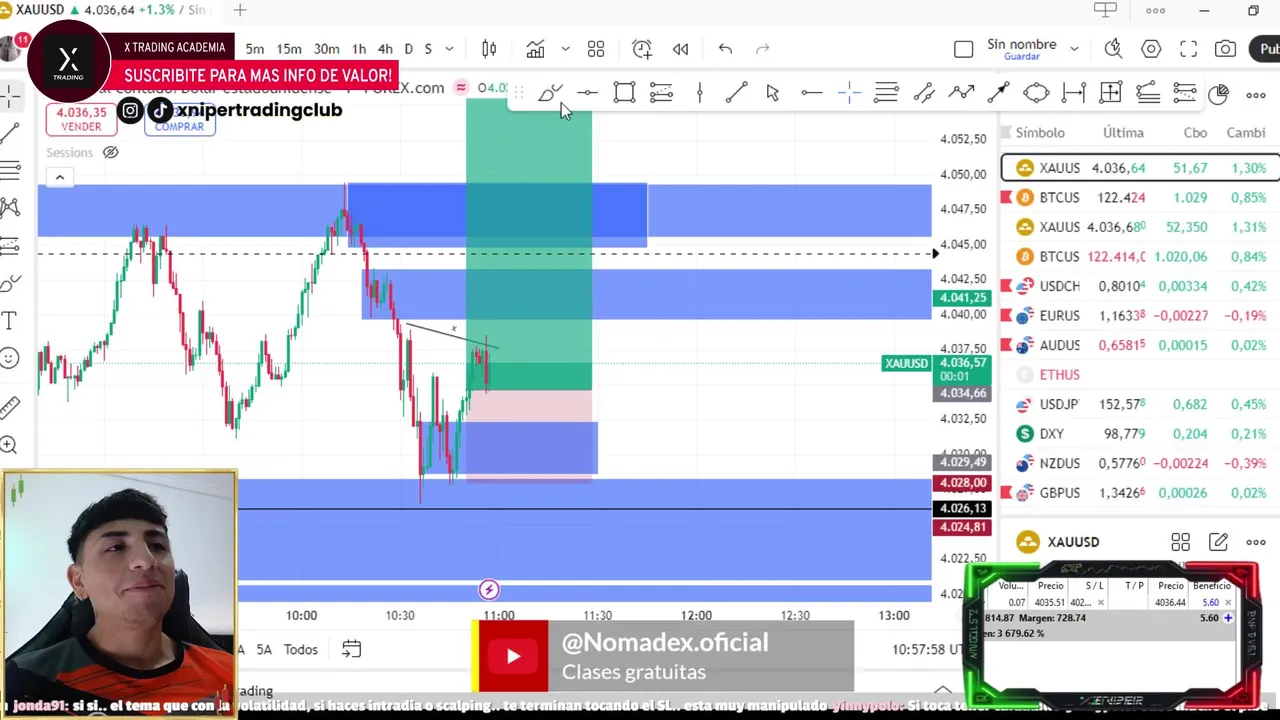Open the indicators dropdown chevron
Screen dimensions: 1280x720
tap(565, 49)
